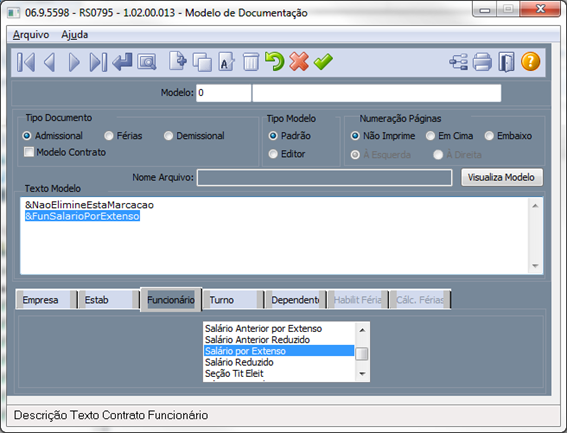Select Salário Reduzido list item

click(279, 362)
